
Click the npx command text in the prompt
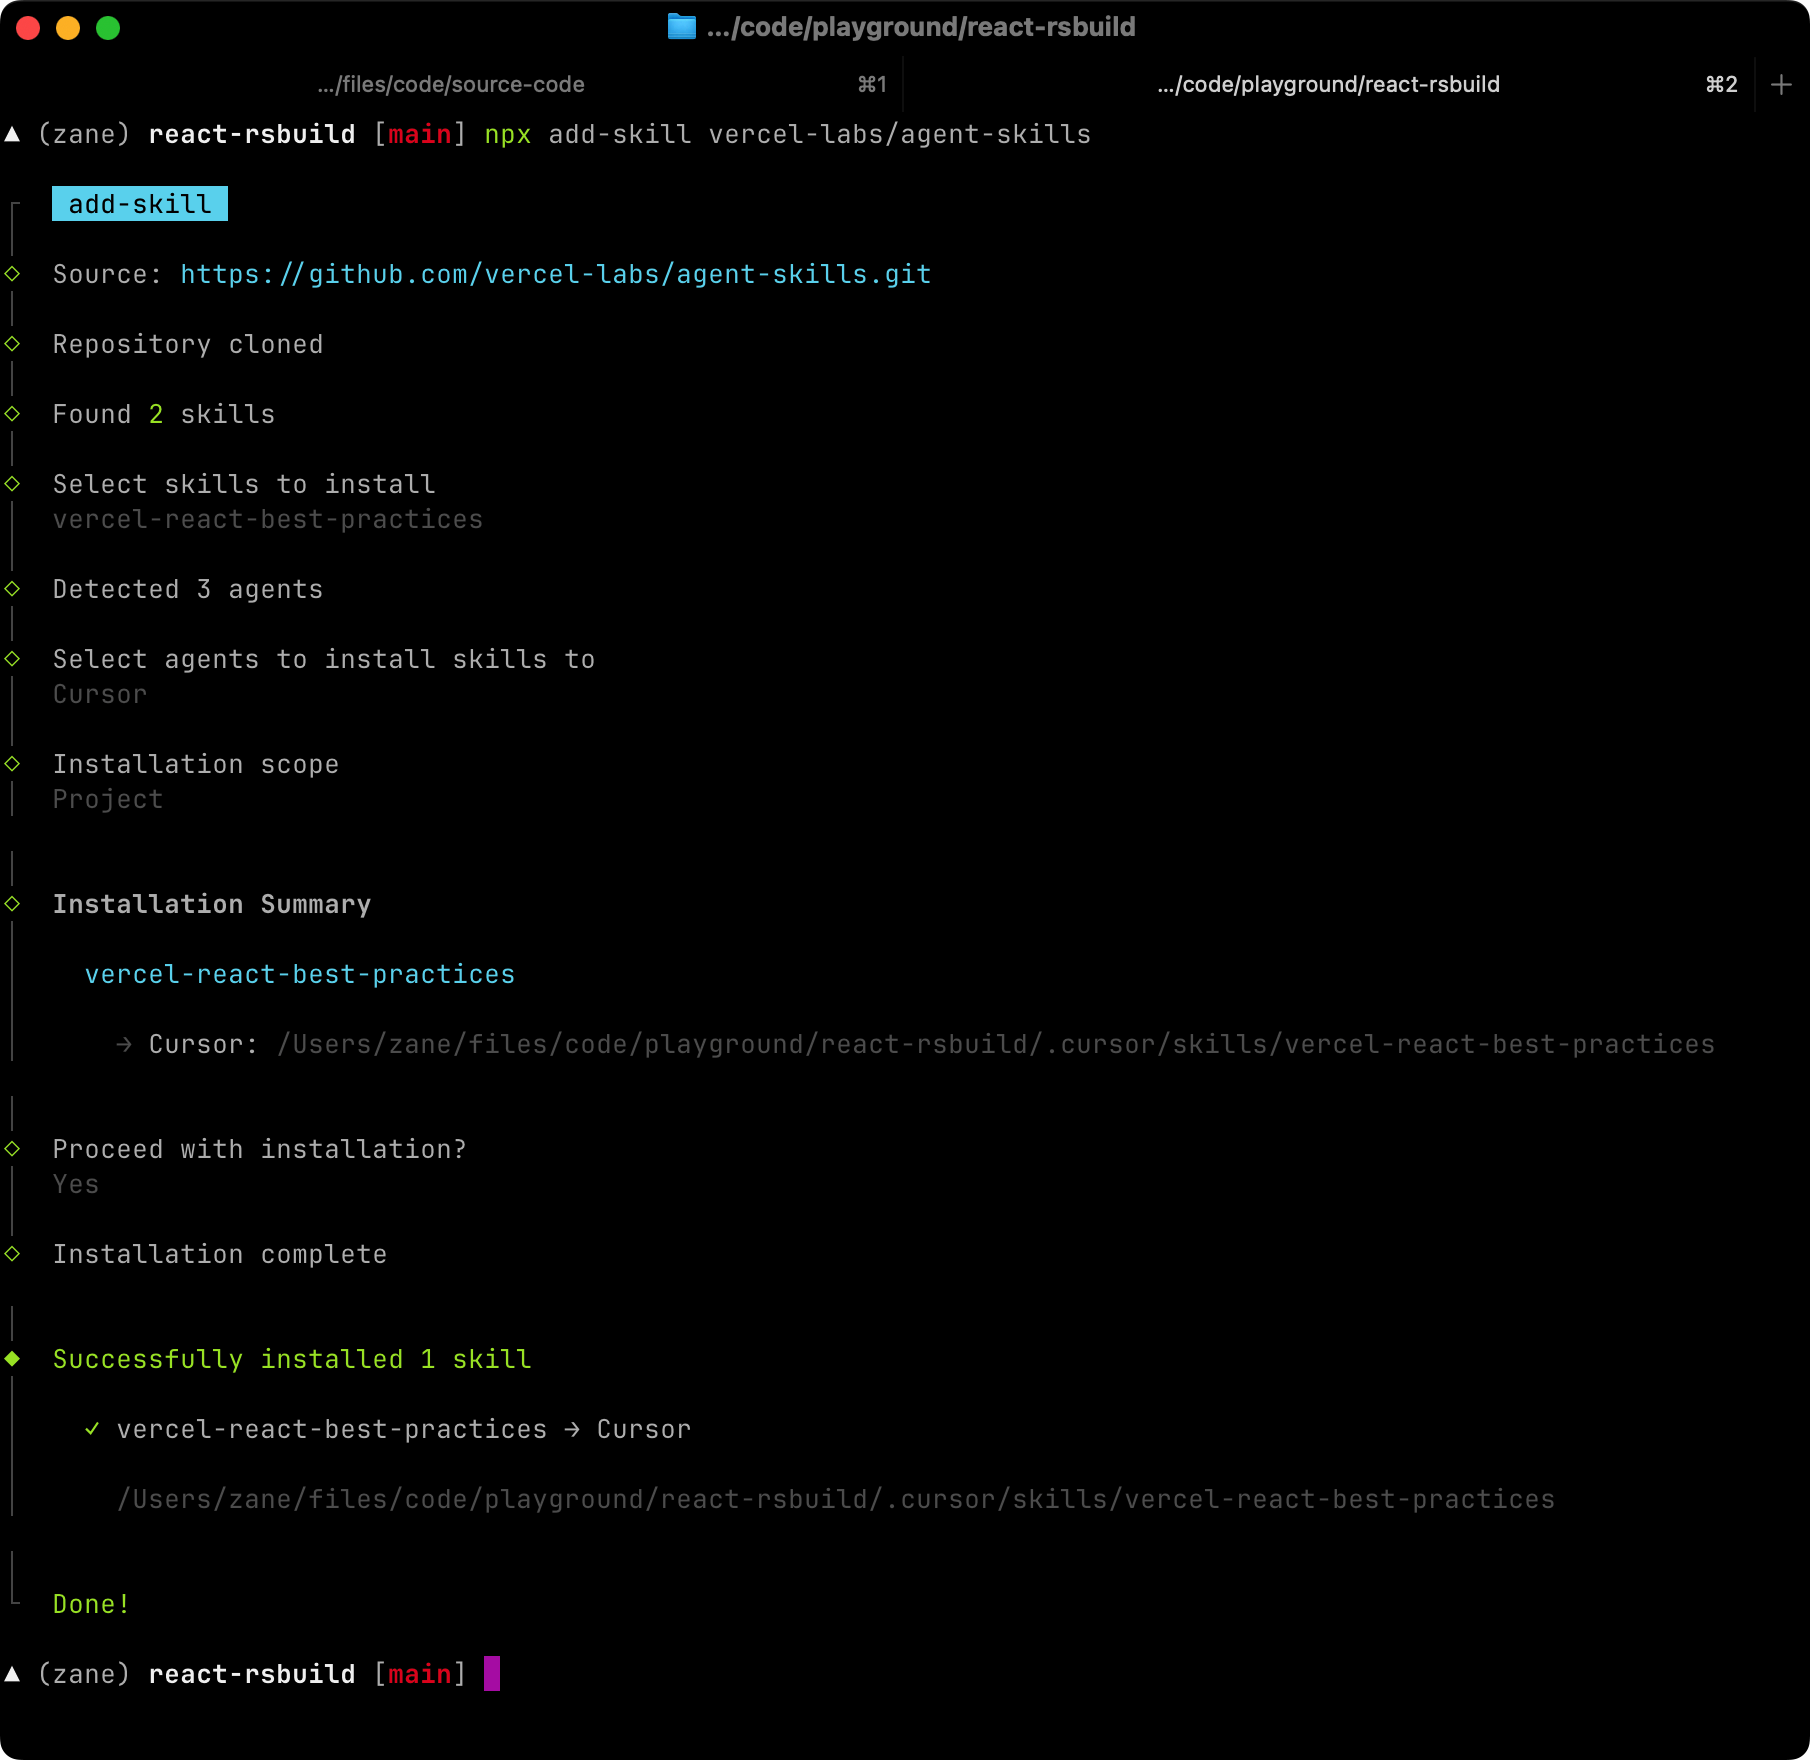pos(508,135)
